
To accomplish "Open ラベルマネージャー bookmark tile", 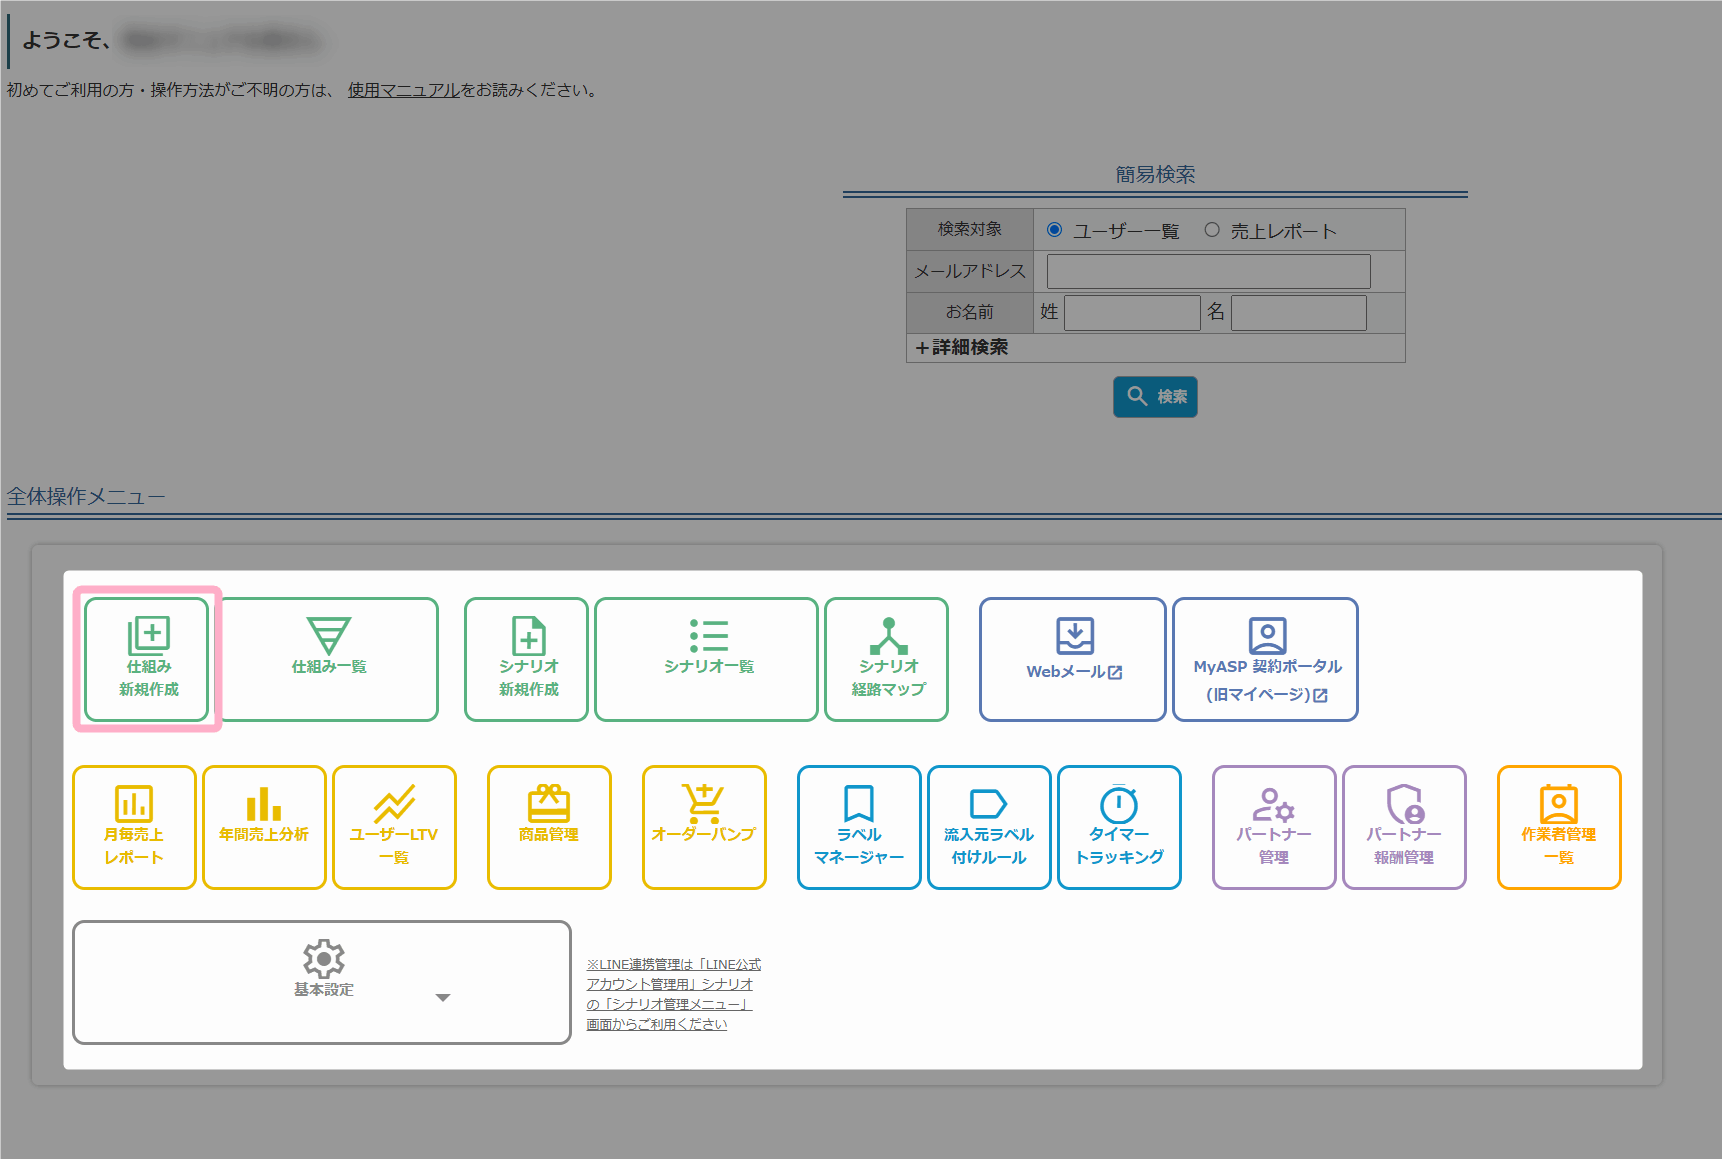I will point(859,827).
